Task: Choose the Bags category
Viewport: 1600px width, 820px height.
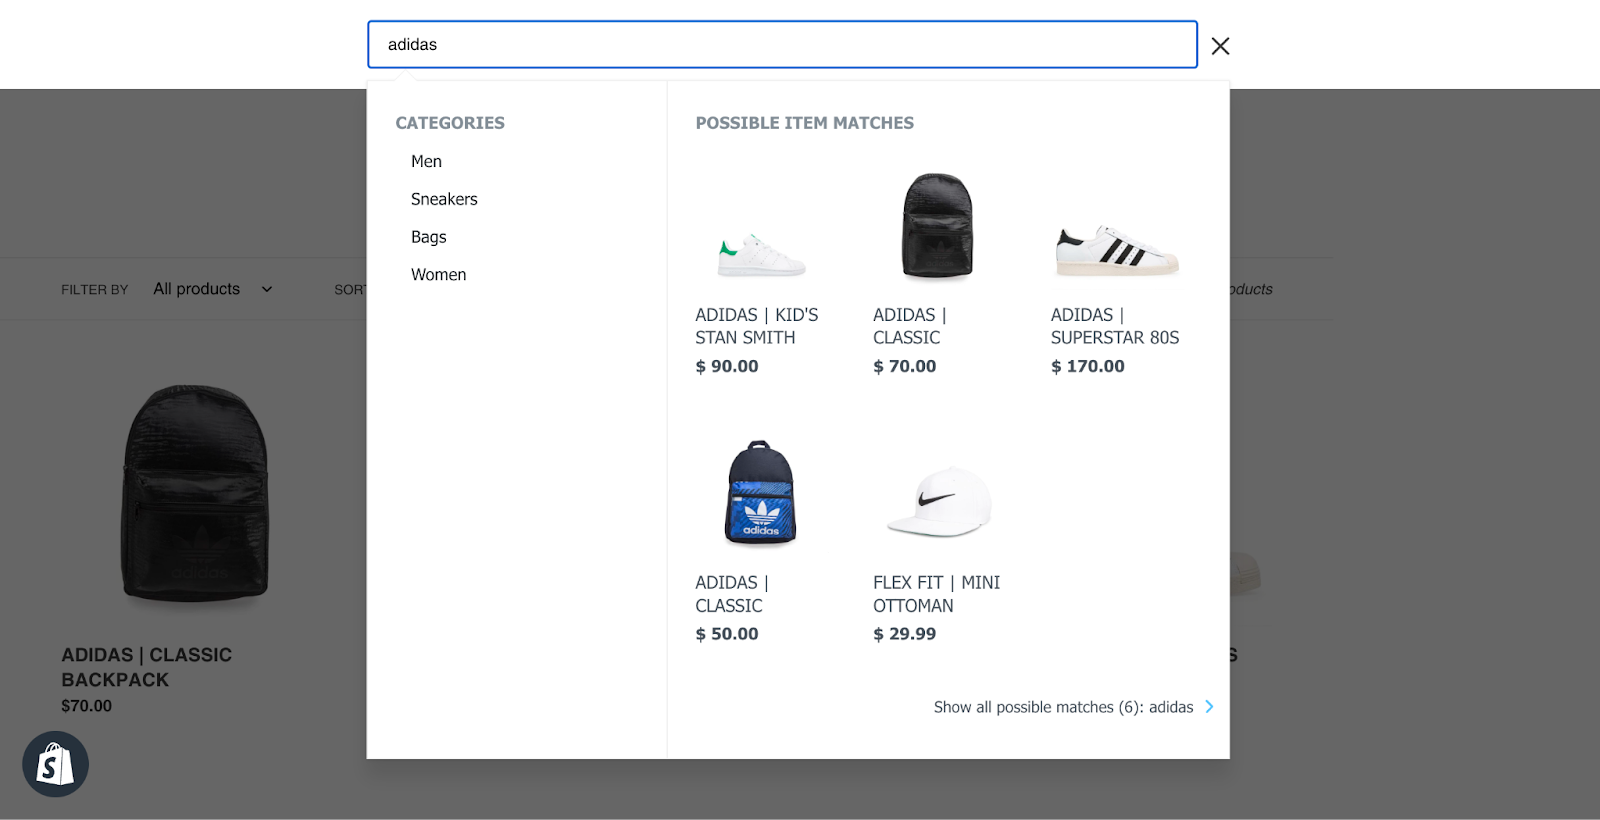Action: pos(428,237)
